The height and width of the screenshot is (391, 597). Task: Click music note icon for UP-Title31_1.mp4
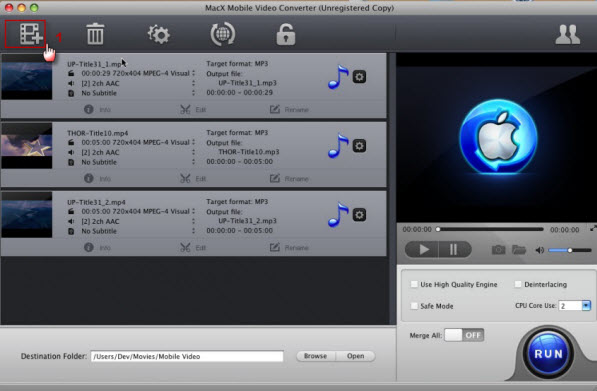338,77
